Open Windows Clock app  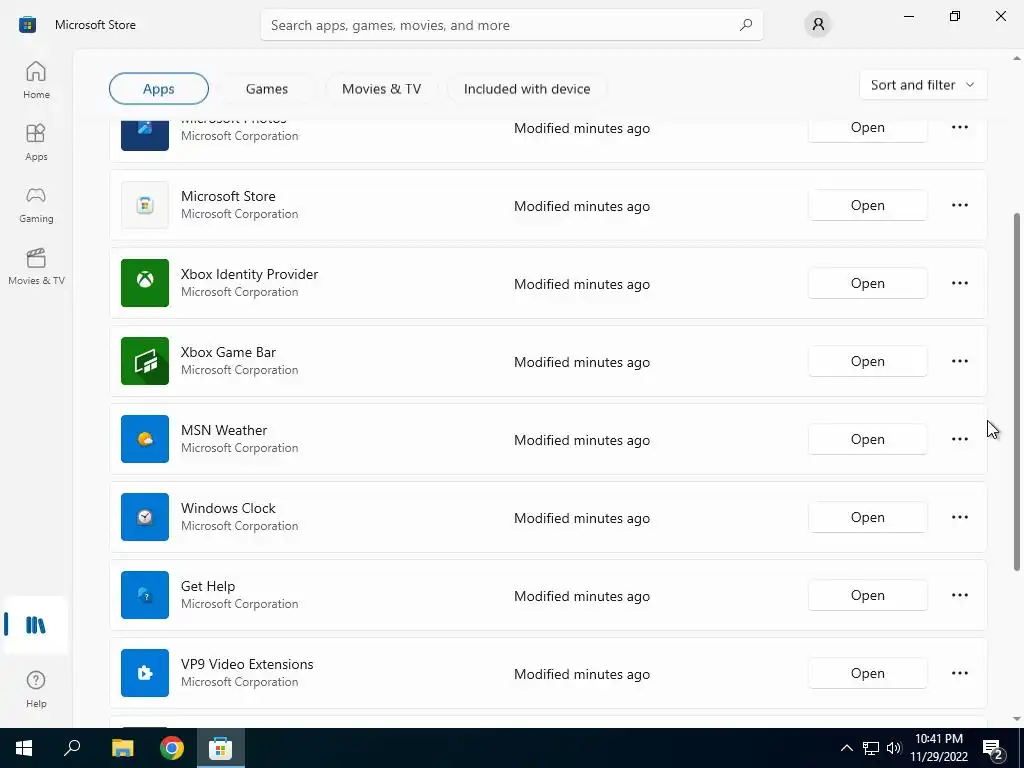(867, 517)
